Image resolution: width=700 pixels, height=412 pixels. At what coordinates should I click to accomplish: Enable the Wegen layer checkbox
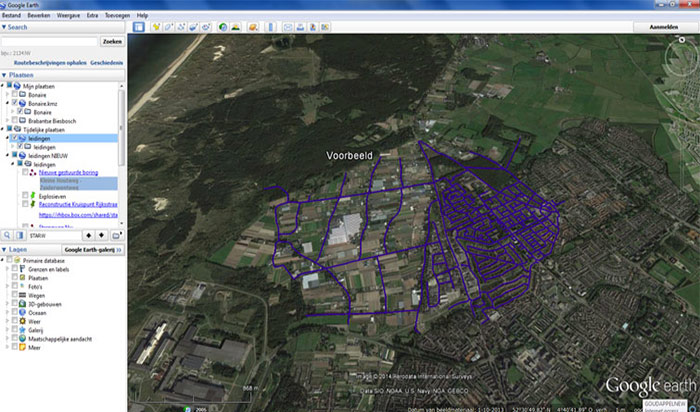(x=15, y=295)
